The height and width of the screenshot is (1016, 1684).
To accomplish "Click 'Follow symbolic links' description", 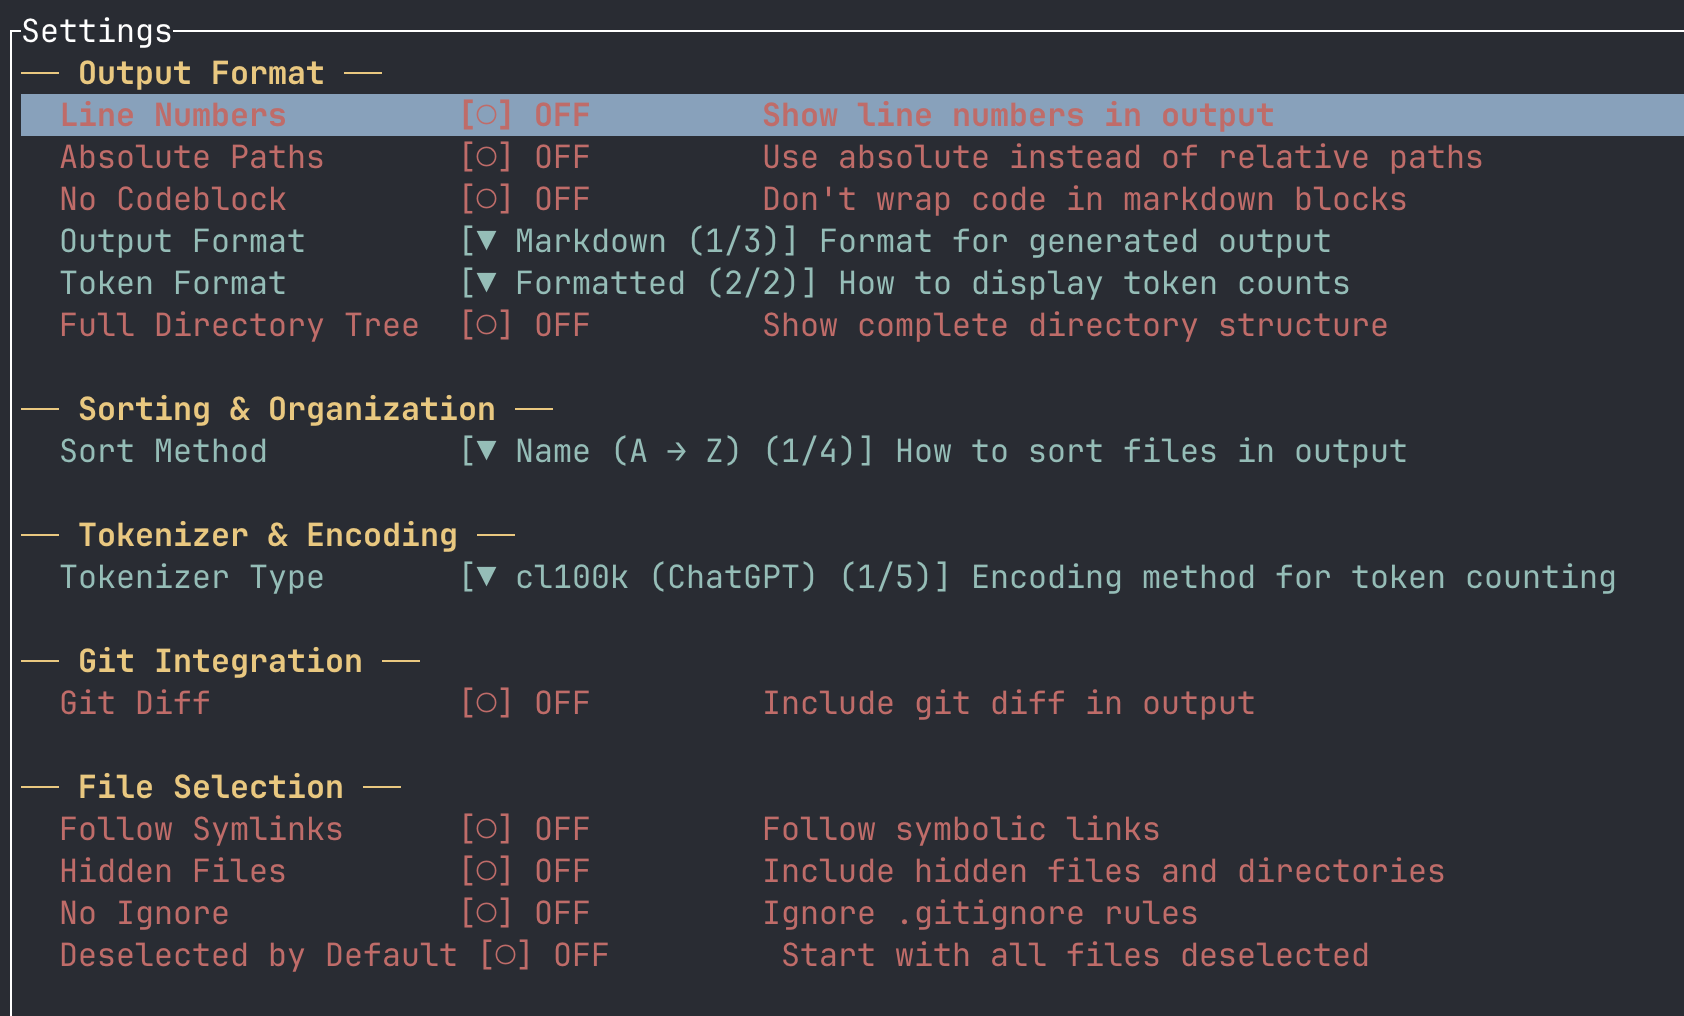I will [x=962, y=829].
